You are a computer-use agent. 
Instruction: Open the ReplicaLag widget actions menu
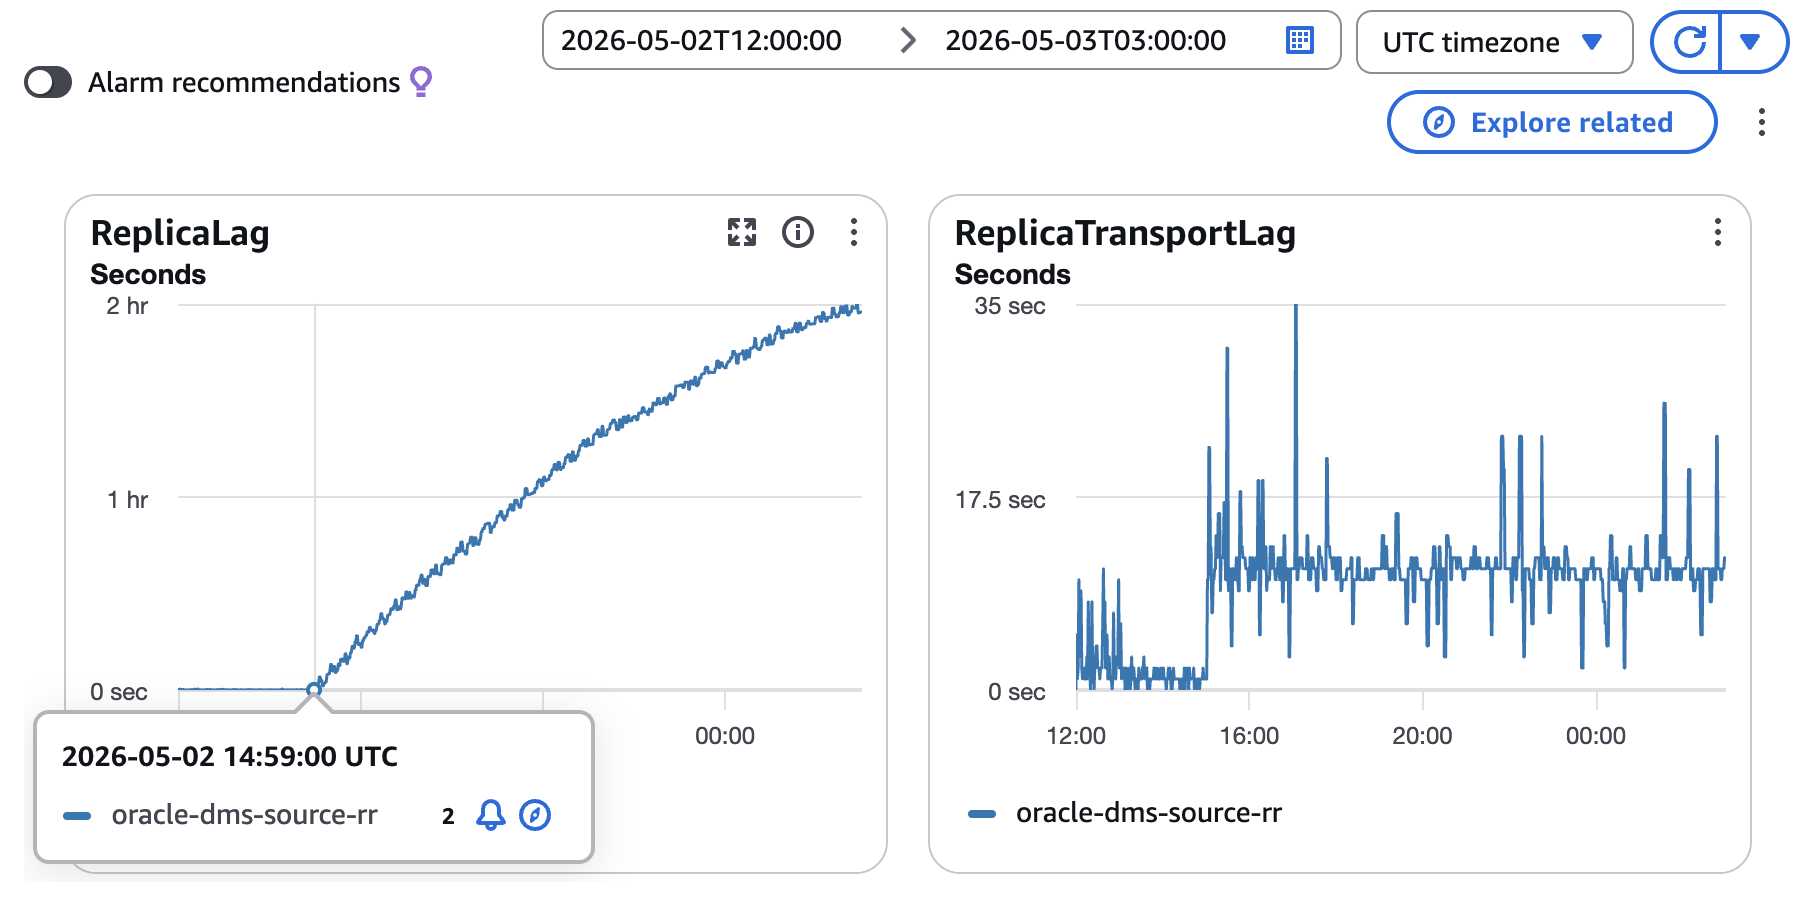click(x=854, y=232)
